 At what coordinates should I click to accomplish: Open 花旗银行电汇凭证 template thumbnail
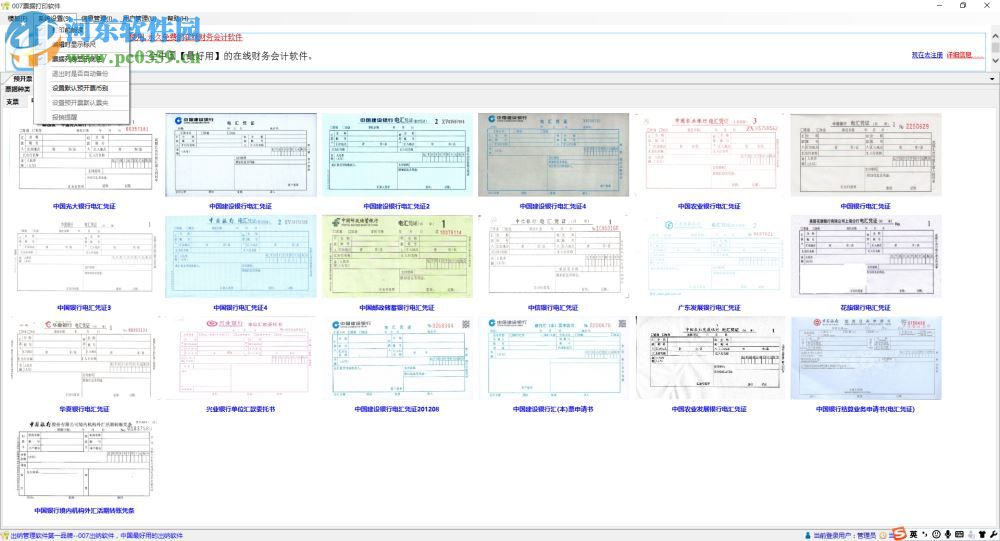point(865,256)
